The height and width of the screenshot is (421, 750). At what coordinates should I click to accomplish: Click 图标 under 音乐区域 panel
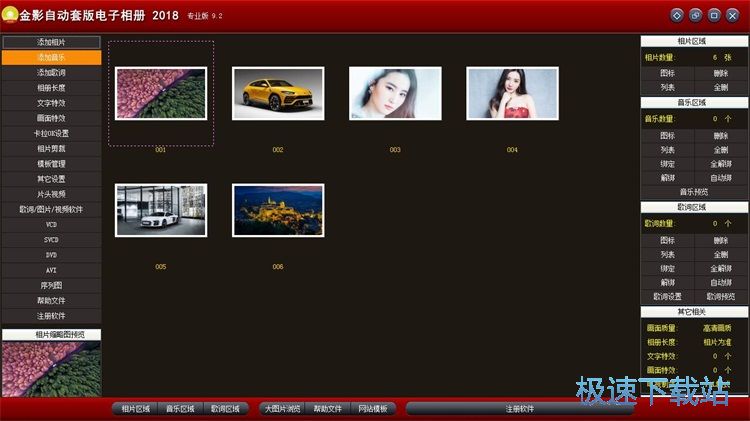(x=667, y=136)
